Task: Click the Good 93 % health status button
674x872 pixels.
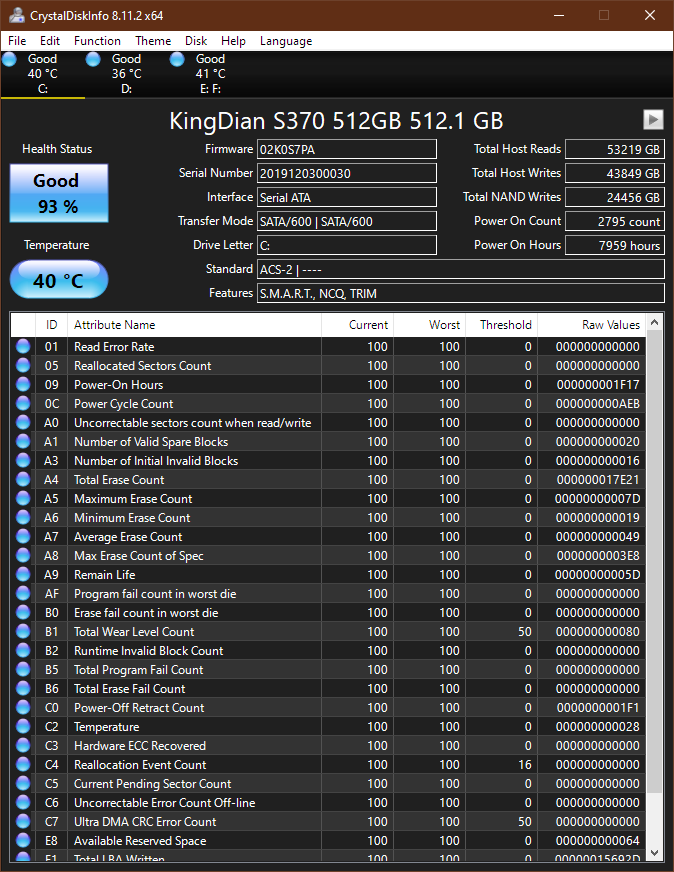Action: 59,194
